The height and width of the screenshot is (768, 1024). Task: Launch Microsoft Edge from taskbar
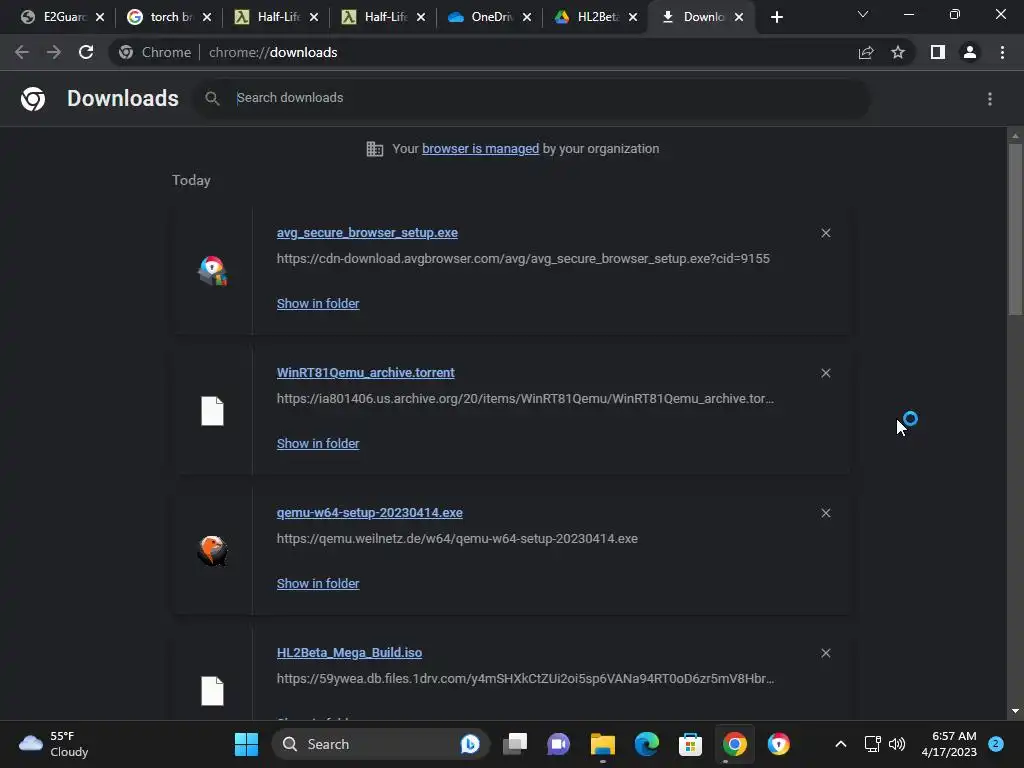[x=647, y=744]
